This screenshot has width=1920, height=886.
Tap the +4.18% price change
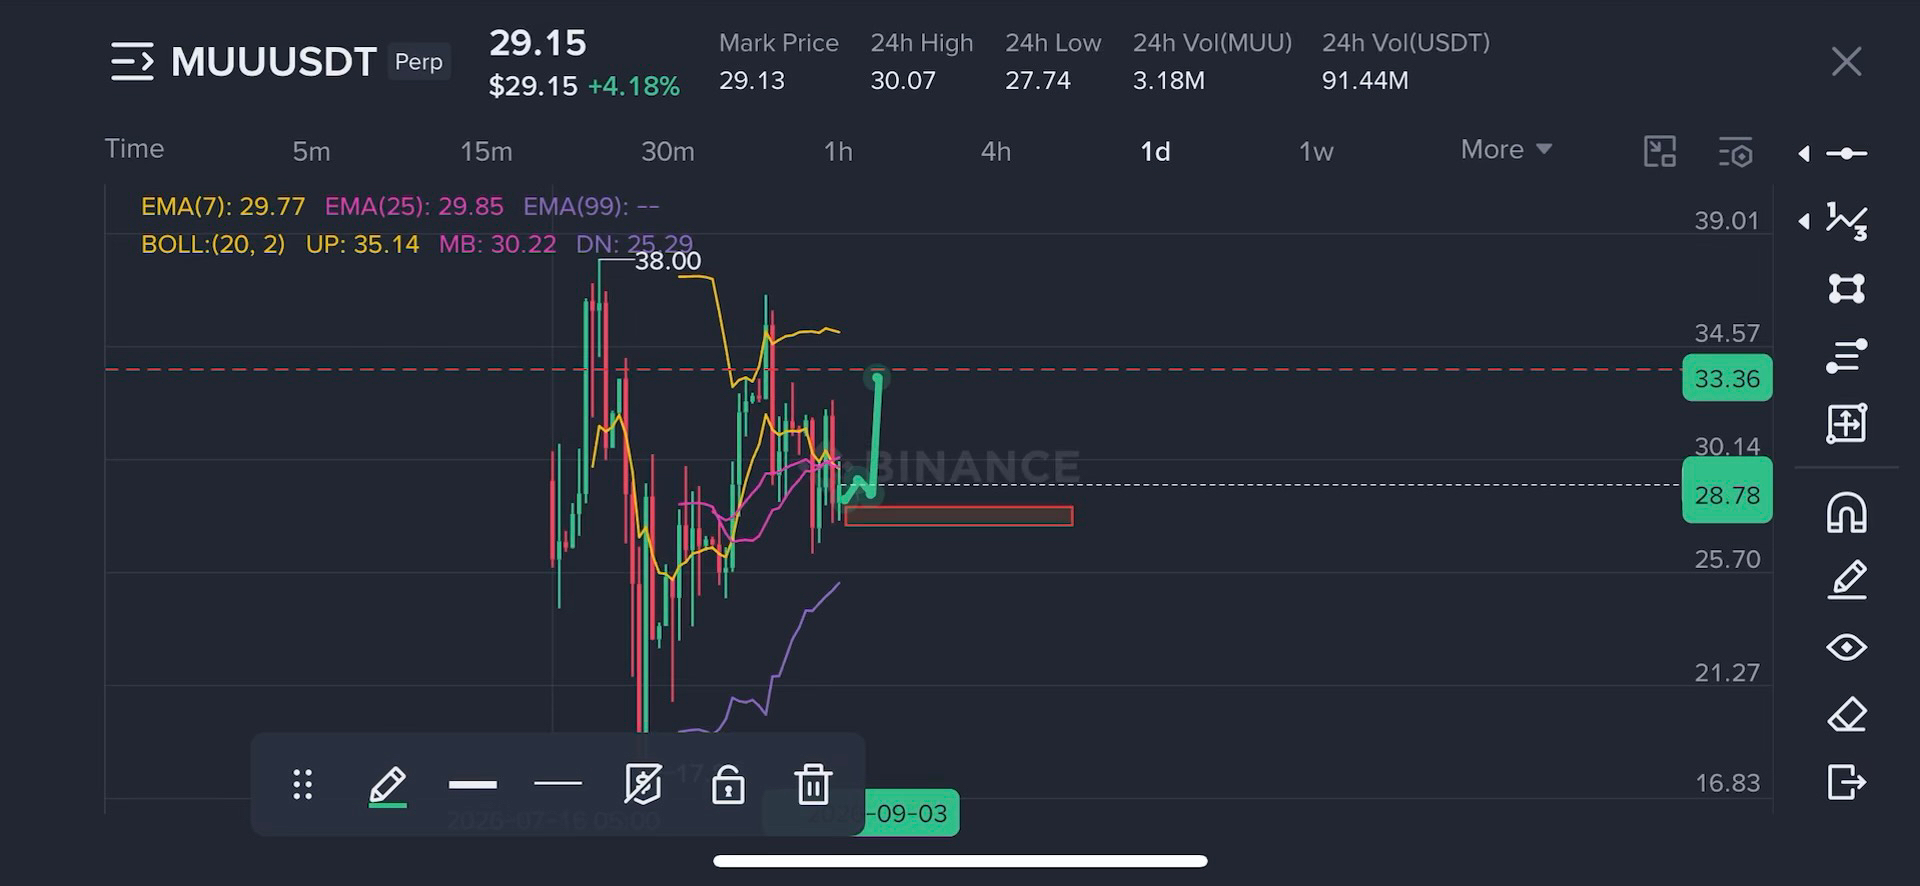click(x=634, y=87)
